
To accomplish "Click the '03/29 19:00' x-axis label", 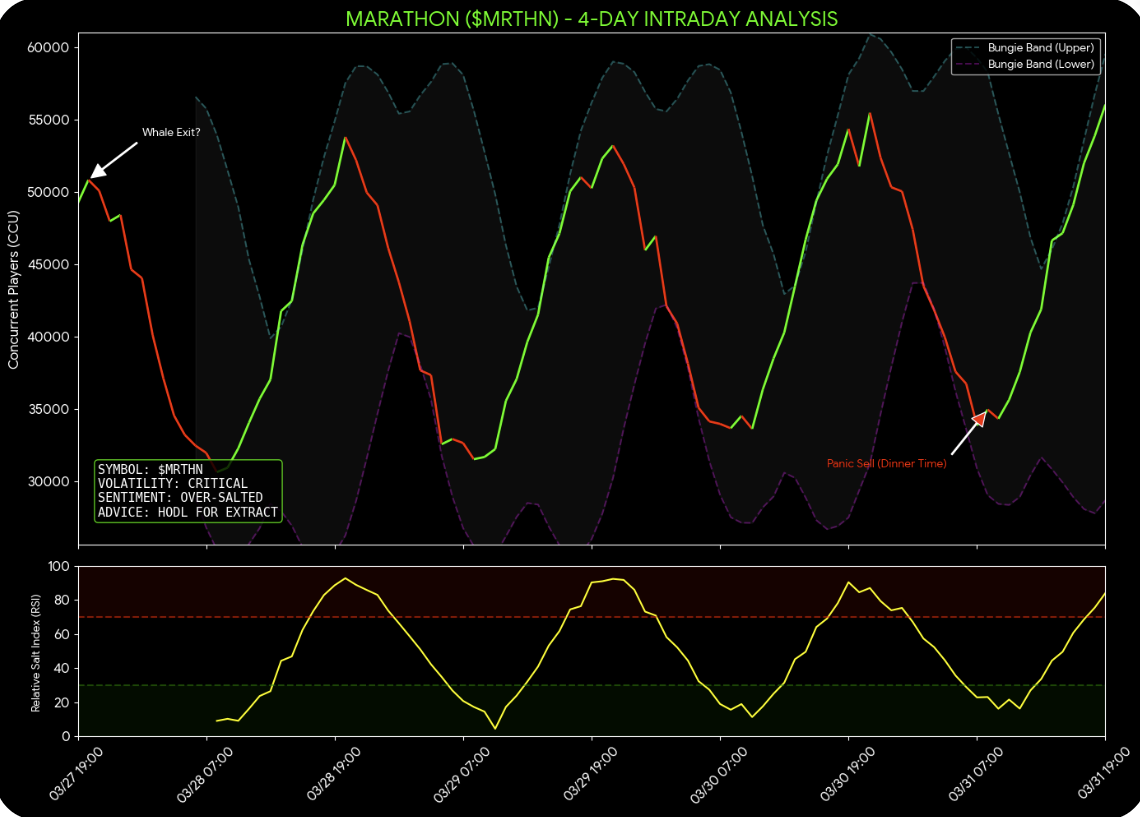I will (x=590, y=774).
